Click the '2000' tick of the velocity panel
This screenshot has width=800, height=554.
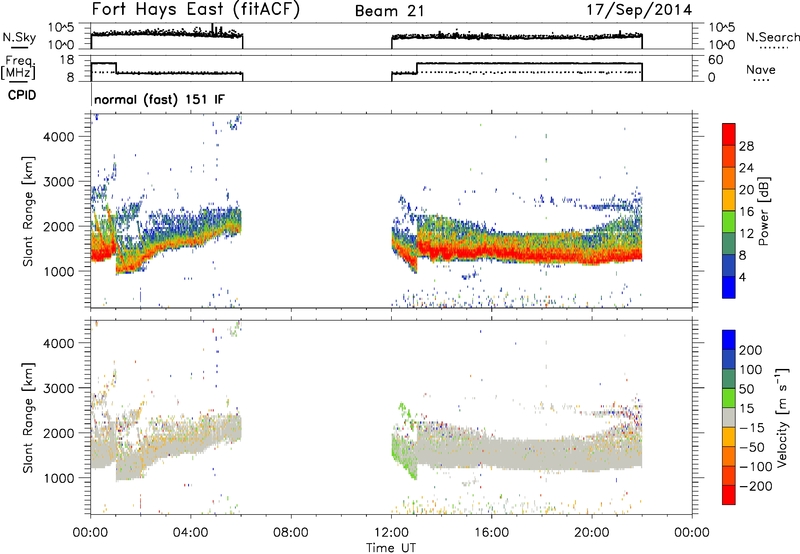[58, 433]
